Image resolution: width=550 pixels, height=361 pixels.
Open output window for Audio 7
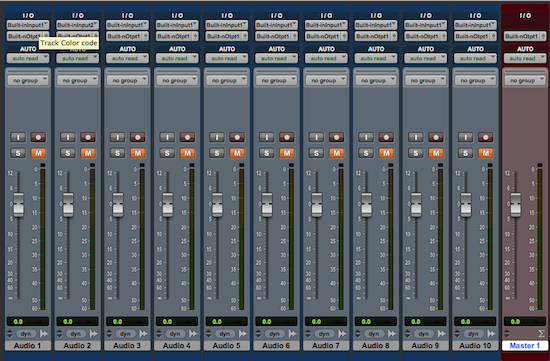click(x=342, y=334)
